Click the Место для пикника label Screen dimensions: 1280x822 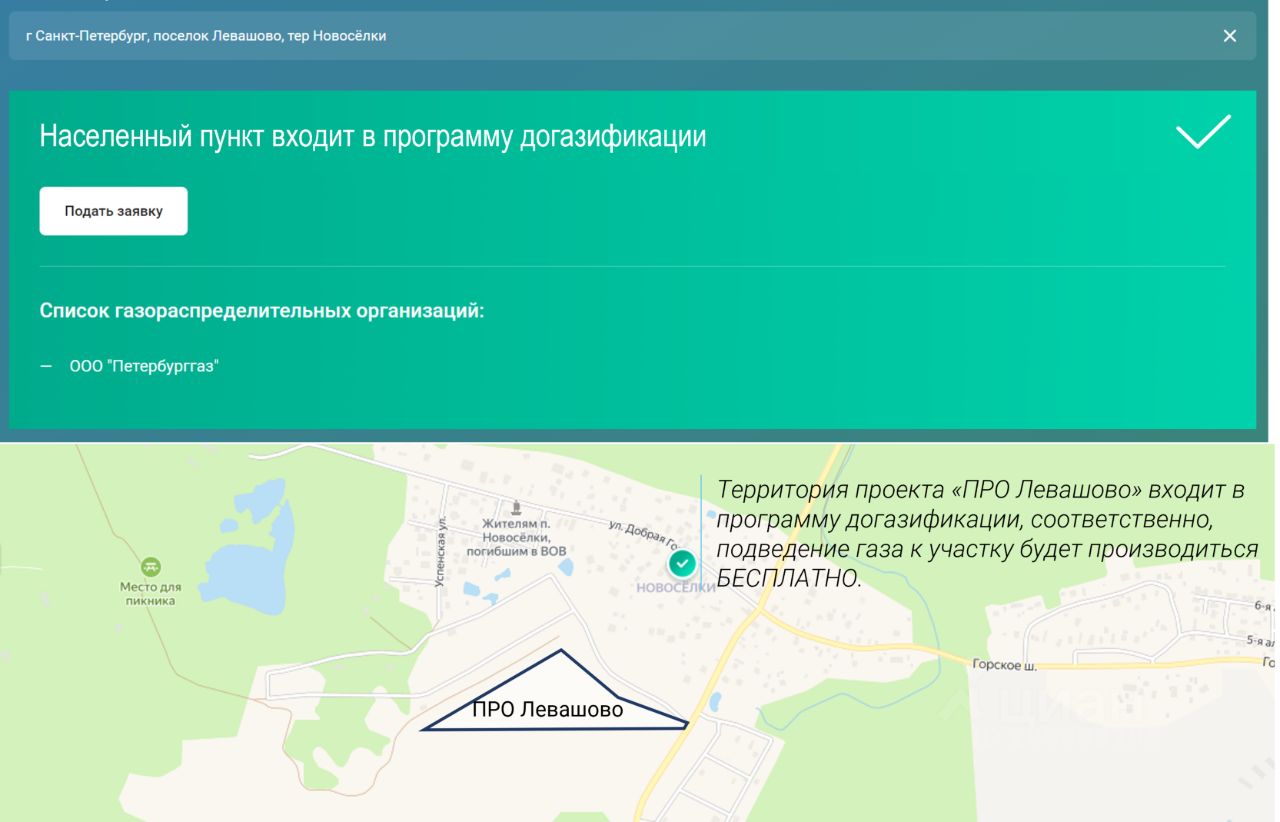point(150,594)
